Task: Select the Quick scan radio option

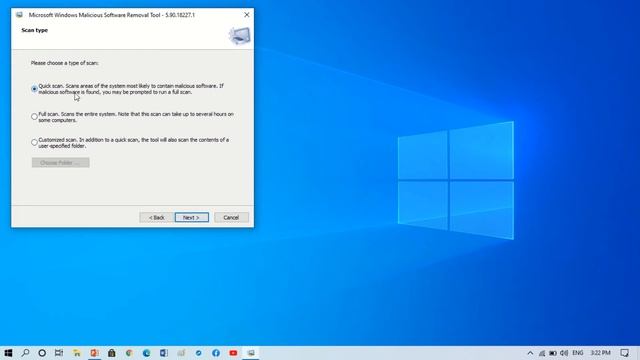Action: [34, 89]
